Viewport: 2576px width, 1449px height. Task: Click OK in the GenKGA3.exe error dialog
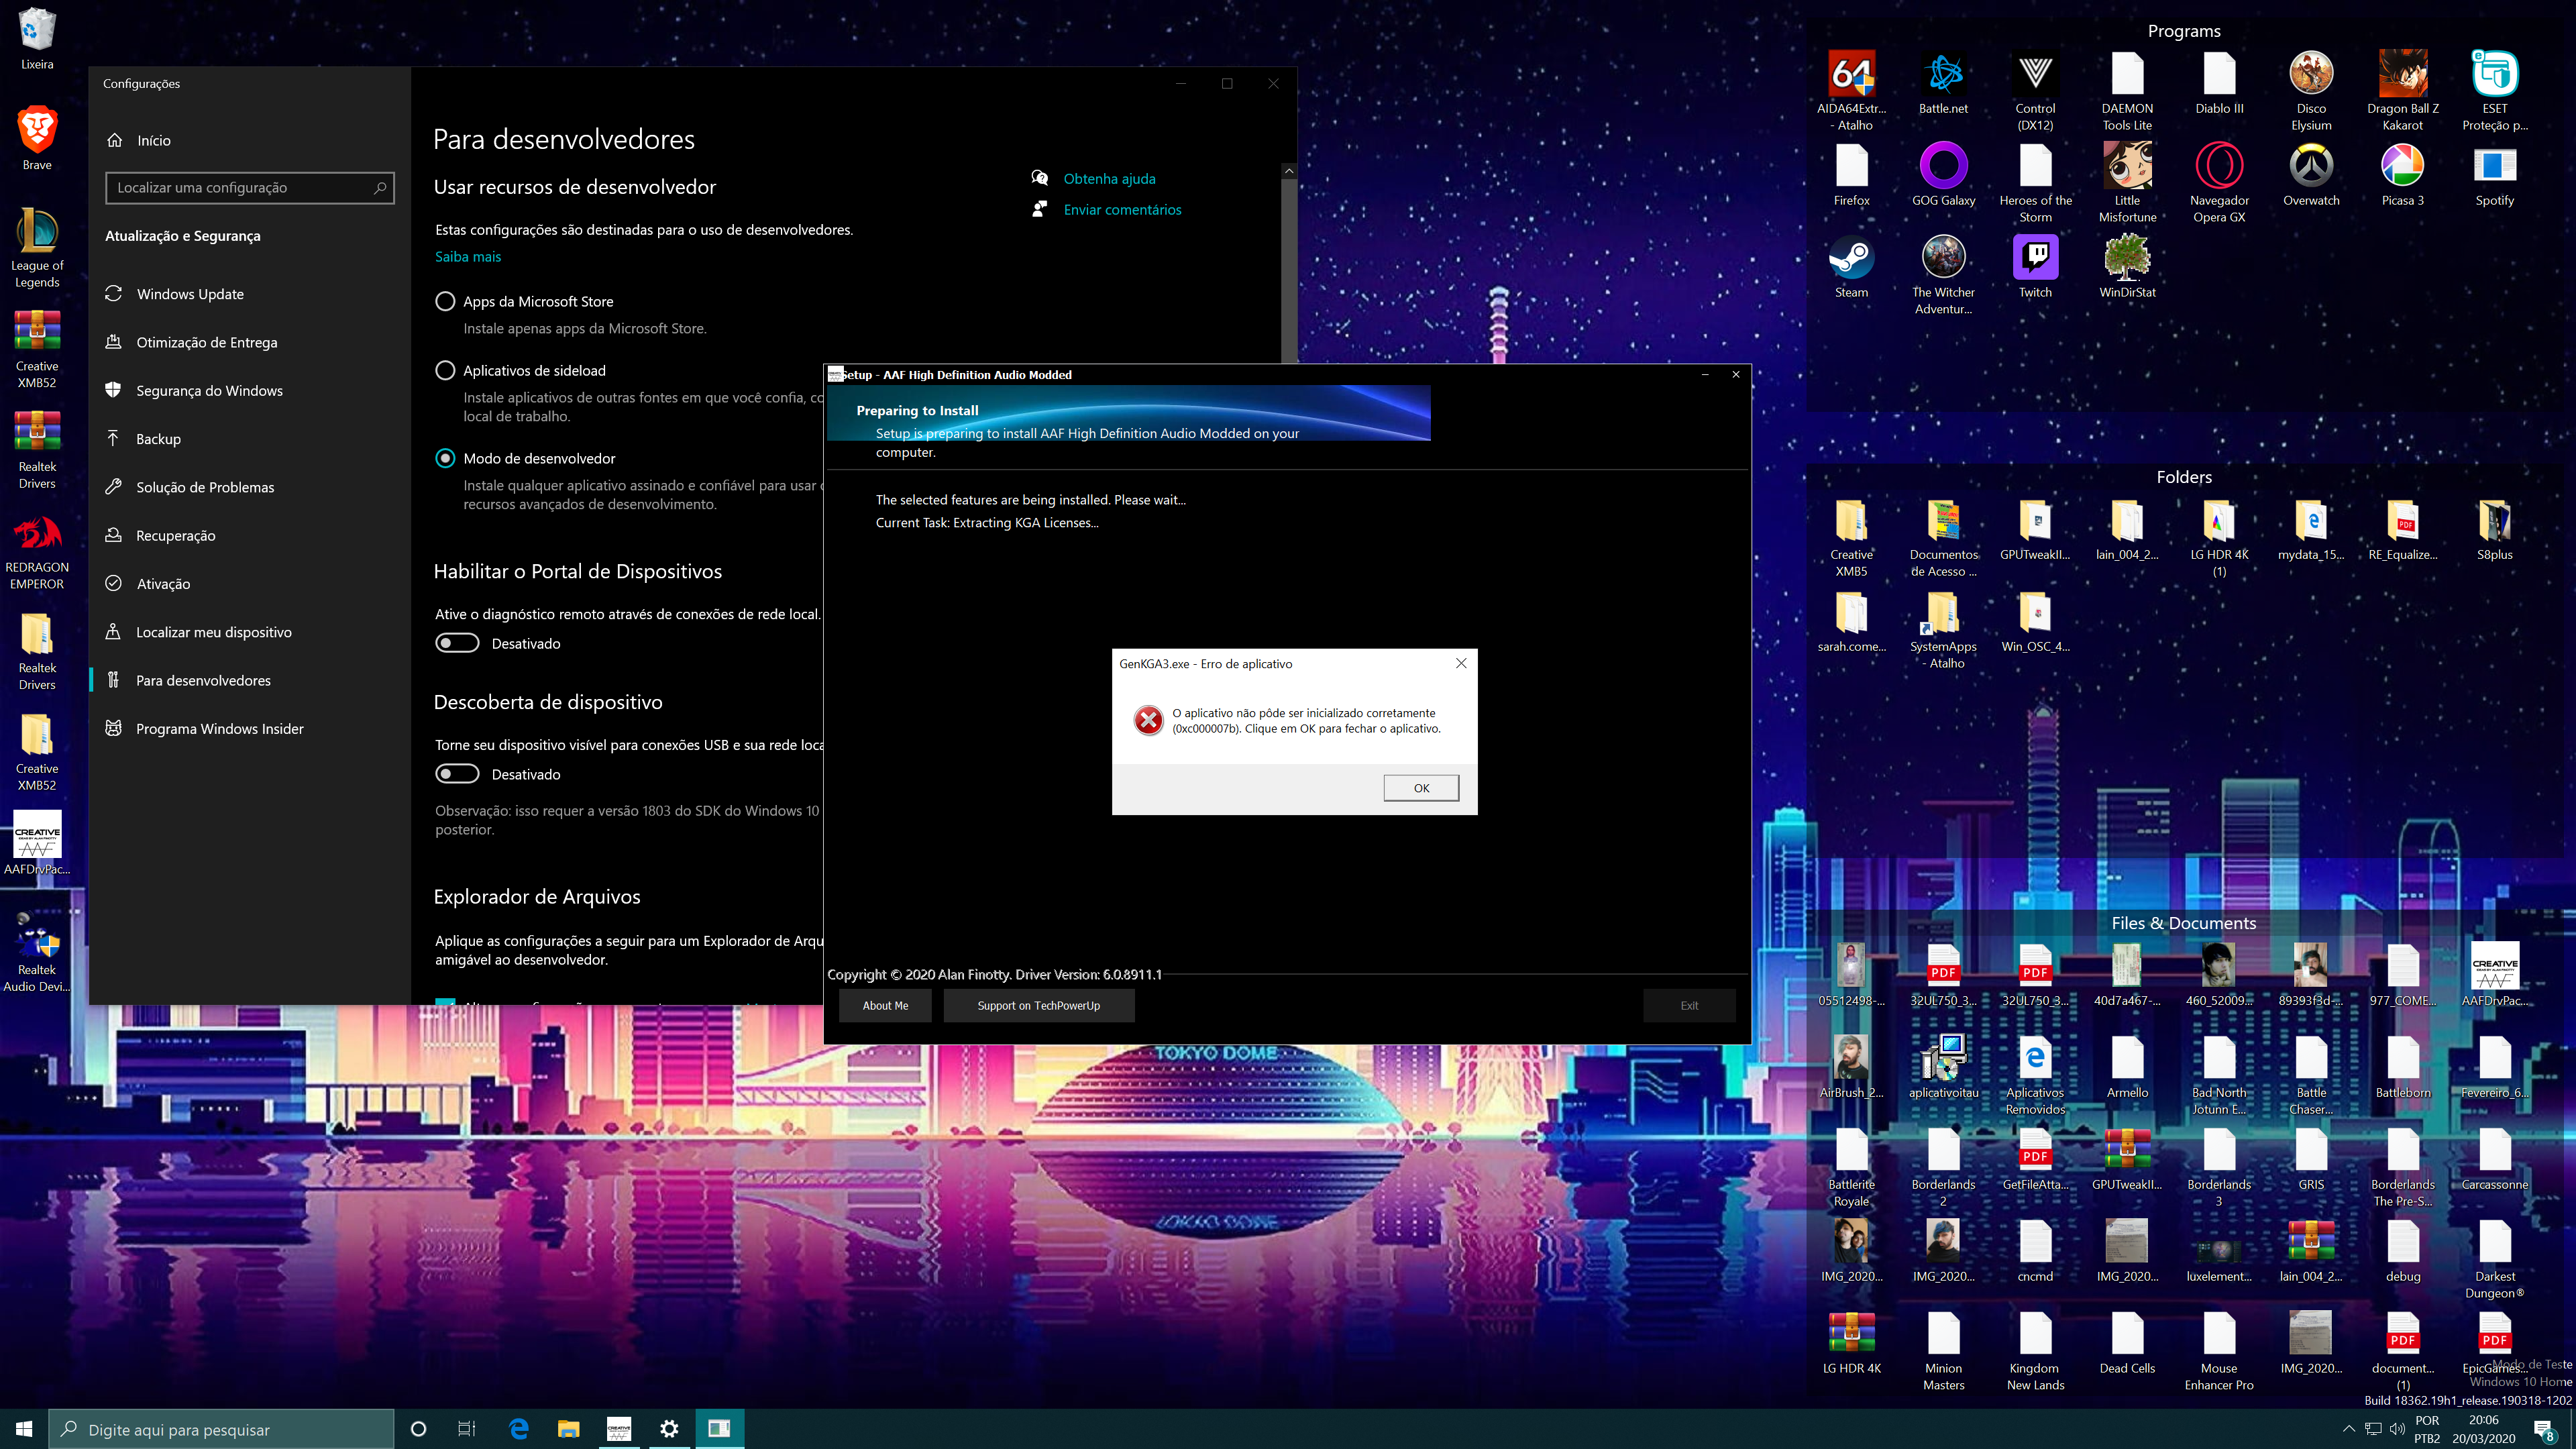(1421, 788)
